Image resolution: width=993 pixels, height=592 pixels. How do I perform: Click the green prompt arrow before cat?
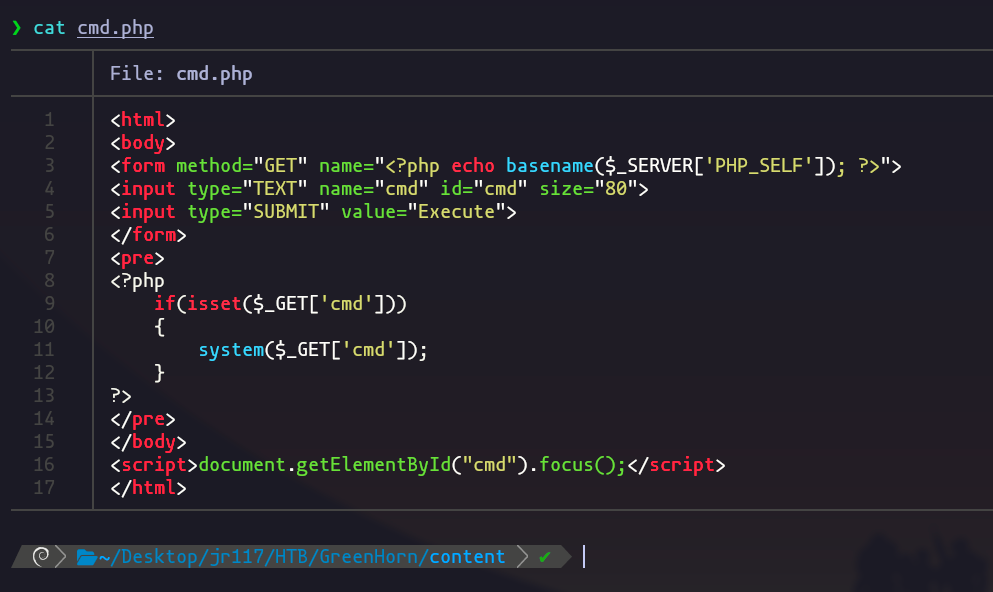point(17,28)
